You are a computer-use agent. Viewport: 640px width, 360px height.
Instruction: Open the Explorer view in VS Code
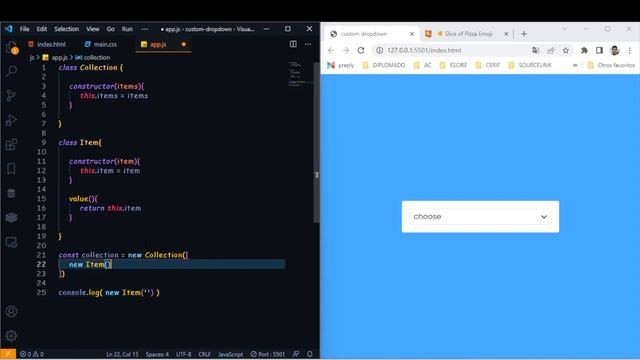[x=11, y=47]
